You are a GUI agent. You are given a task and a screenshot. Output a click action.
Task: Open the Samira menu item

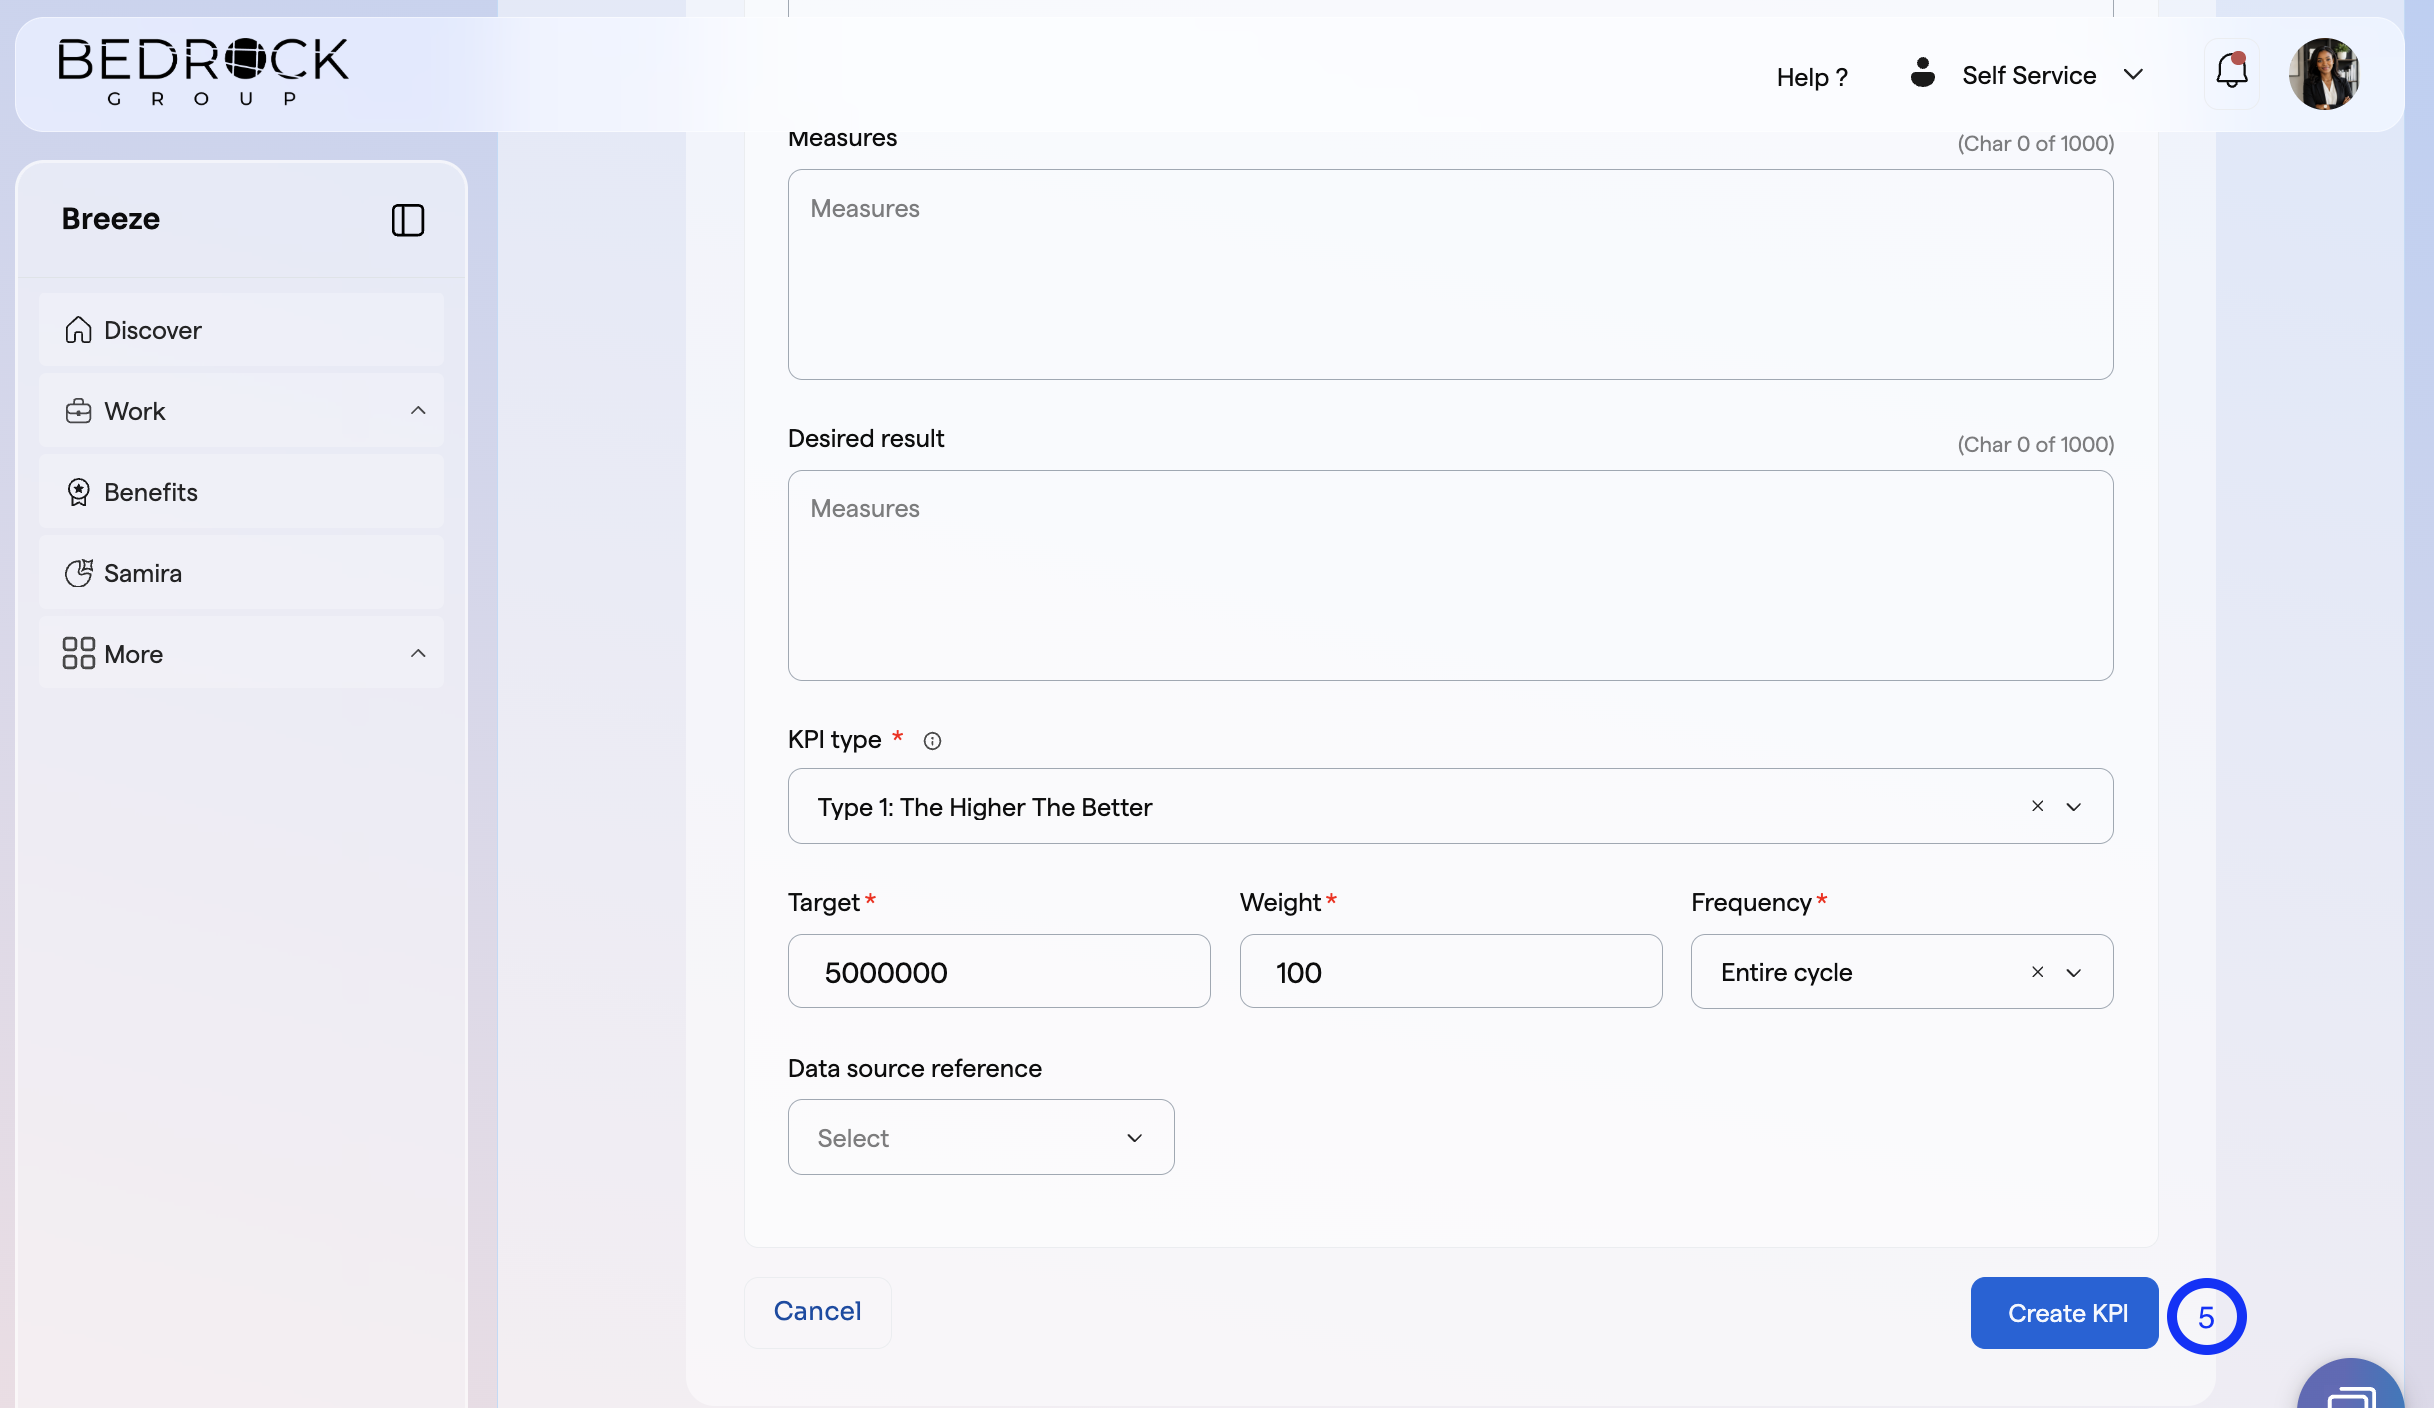[241, 573]
